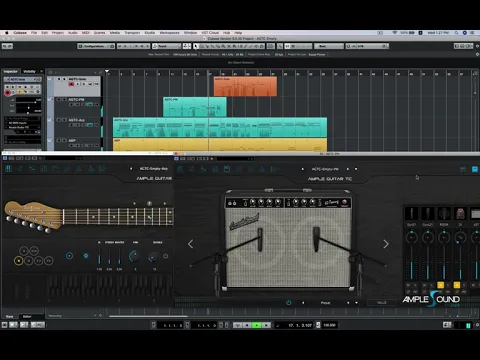Screen dimensions: 480x360
Task: Open Inspector track name AGTC-Solo dropdown
Action: click(x=22, y=79)
